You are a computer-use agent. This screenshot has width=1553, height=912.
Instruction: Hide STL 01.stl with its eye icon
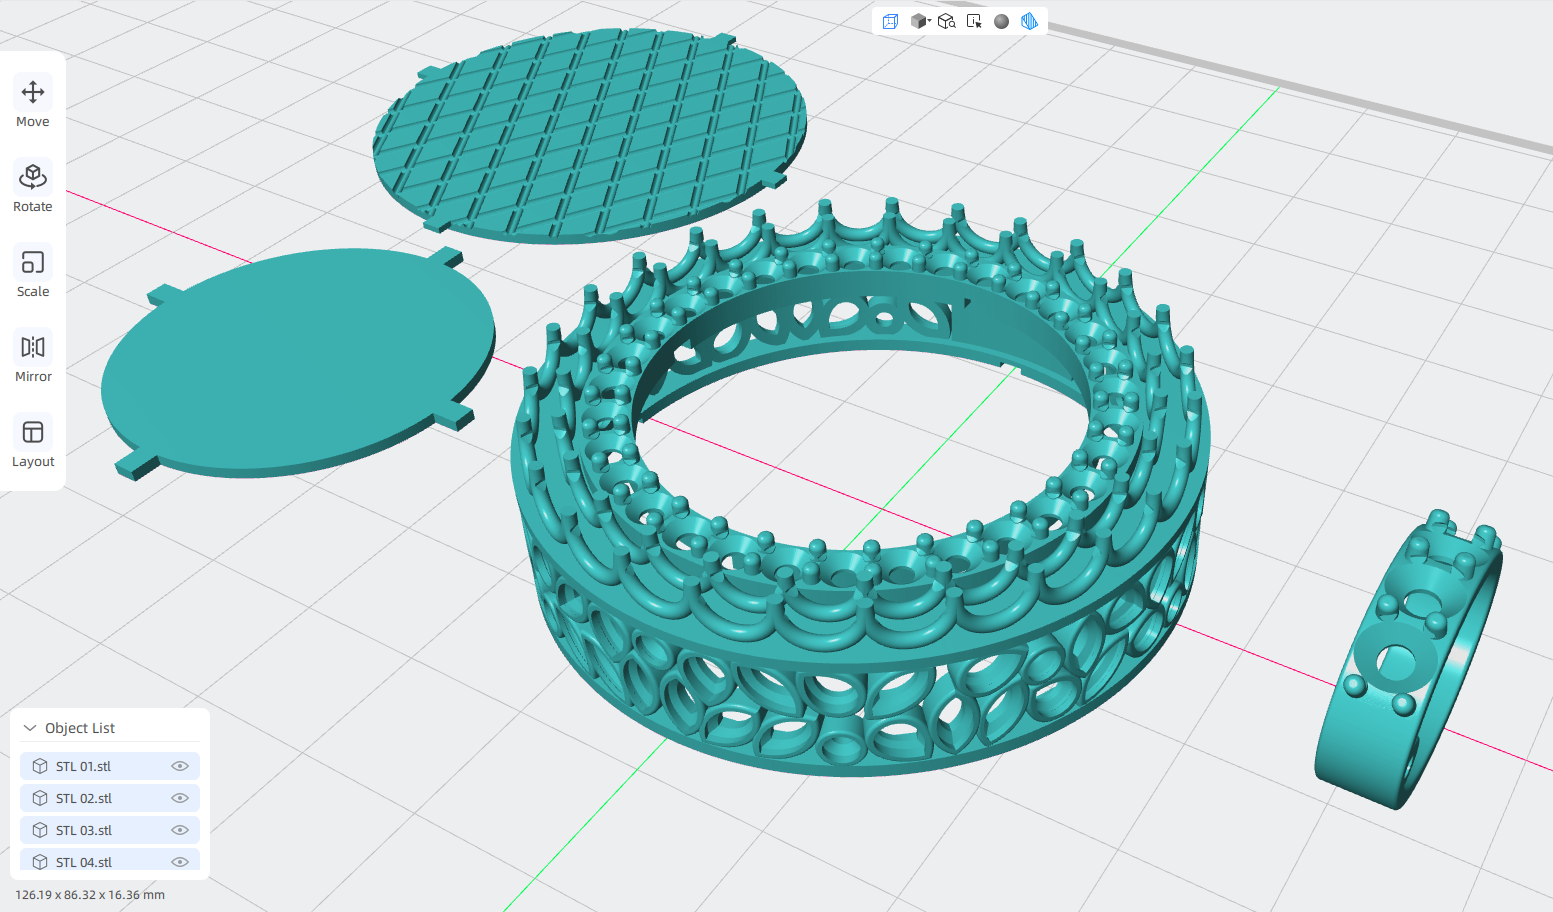click(x=180, y=766)
